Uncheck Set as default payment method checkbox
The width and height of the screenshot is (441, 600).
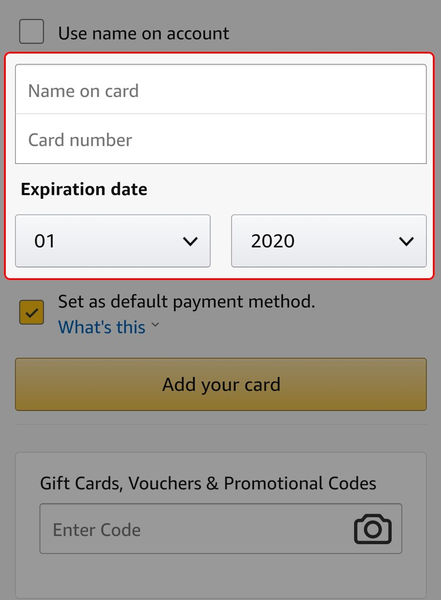[31, 312]
